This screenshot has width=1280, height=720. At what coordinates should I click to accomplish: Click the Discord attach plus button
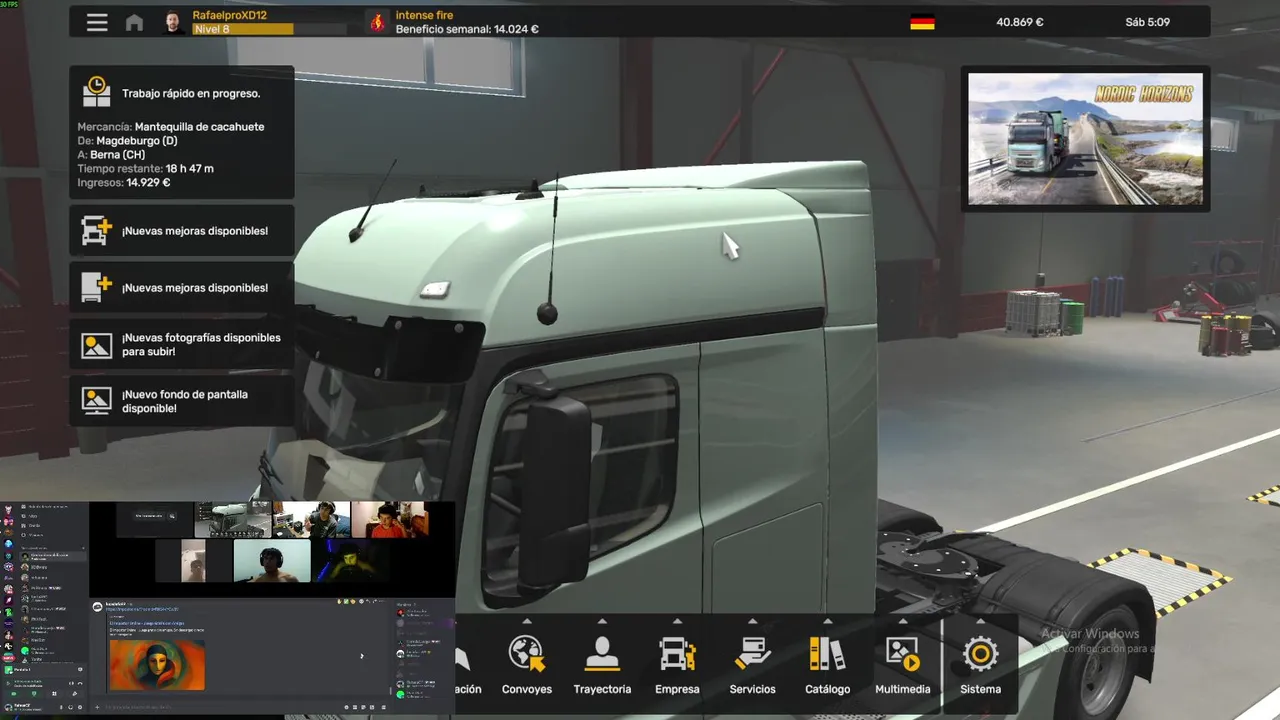[x=97, y=707]
